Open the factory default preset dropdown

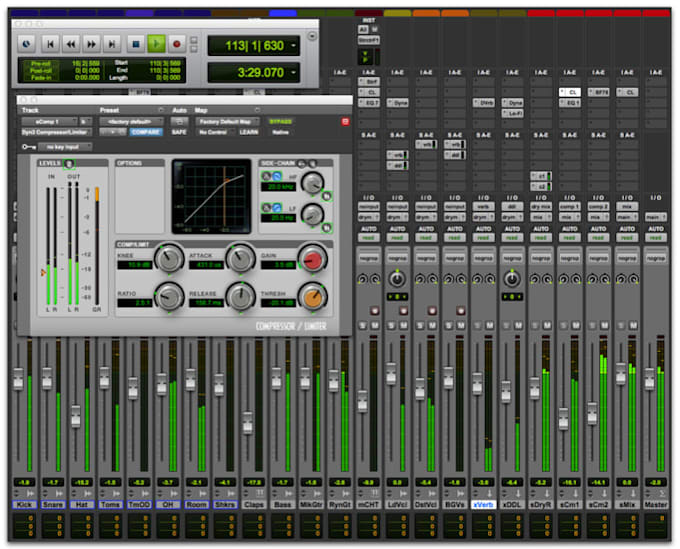point(131,121)
